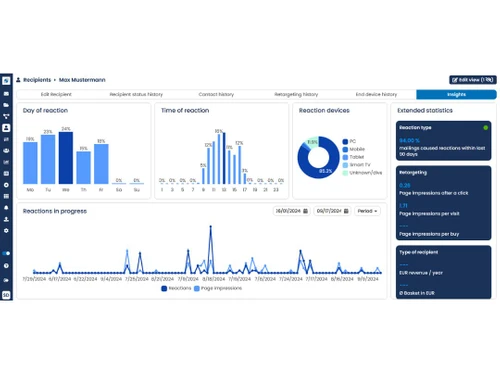Open the table list icon in sidebar
The width and height of the screenshot is (500, 375).
click(x=6, y=196)
